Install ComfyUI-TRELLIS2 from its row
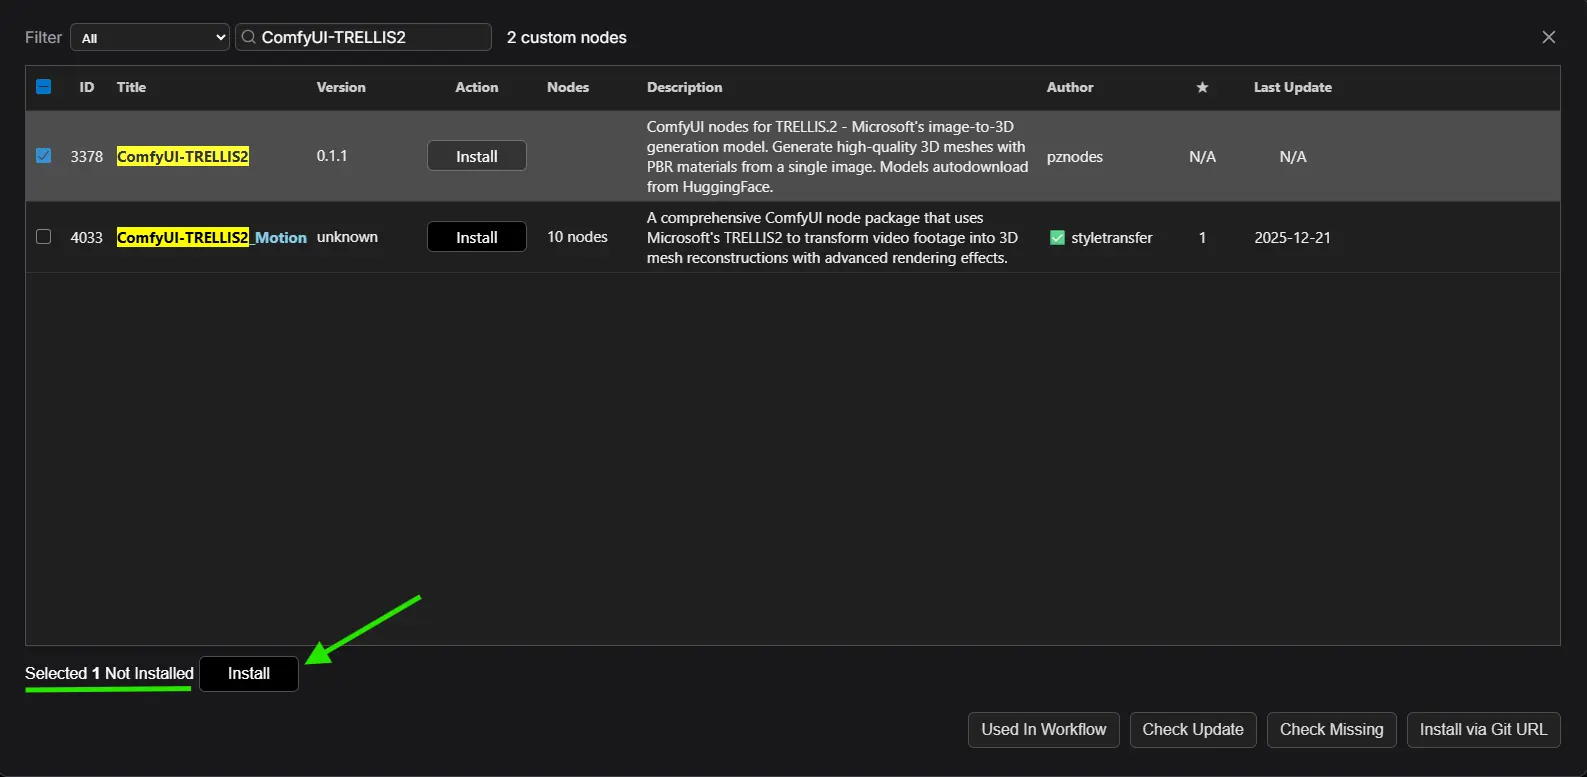This screenshot has width=1587, height=777. pos(476,156)
